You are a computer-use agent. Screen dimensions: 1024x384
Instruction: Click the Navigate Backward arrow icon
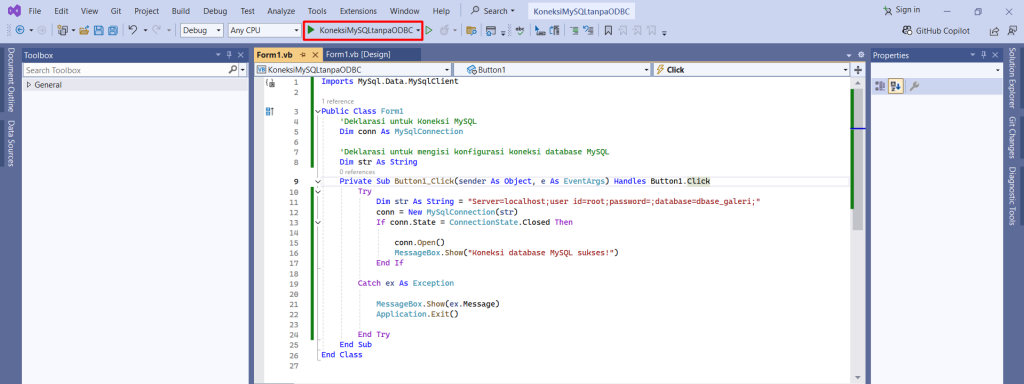pyautogui.click(x=20, y=30)
